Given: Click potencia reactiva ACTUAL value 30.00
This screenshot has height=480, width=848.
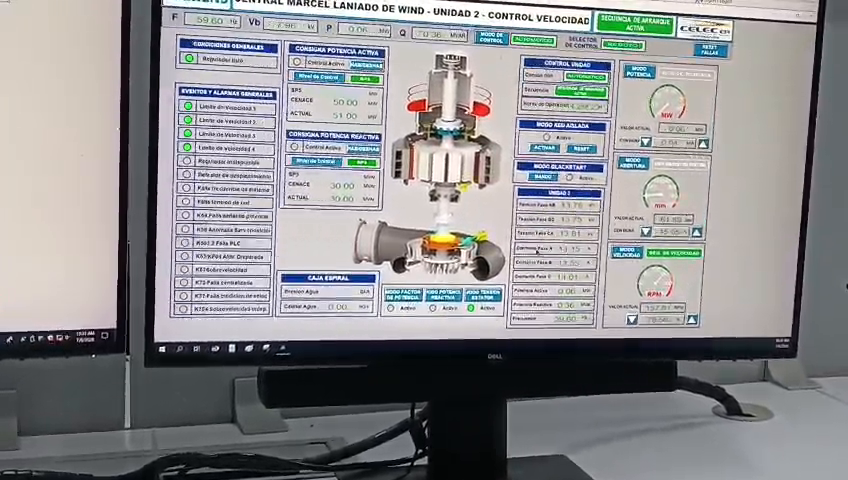Looking at the screenshot, I should click(x=342, y=199).
